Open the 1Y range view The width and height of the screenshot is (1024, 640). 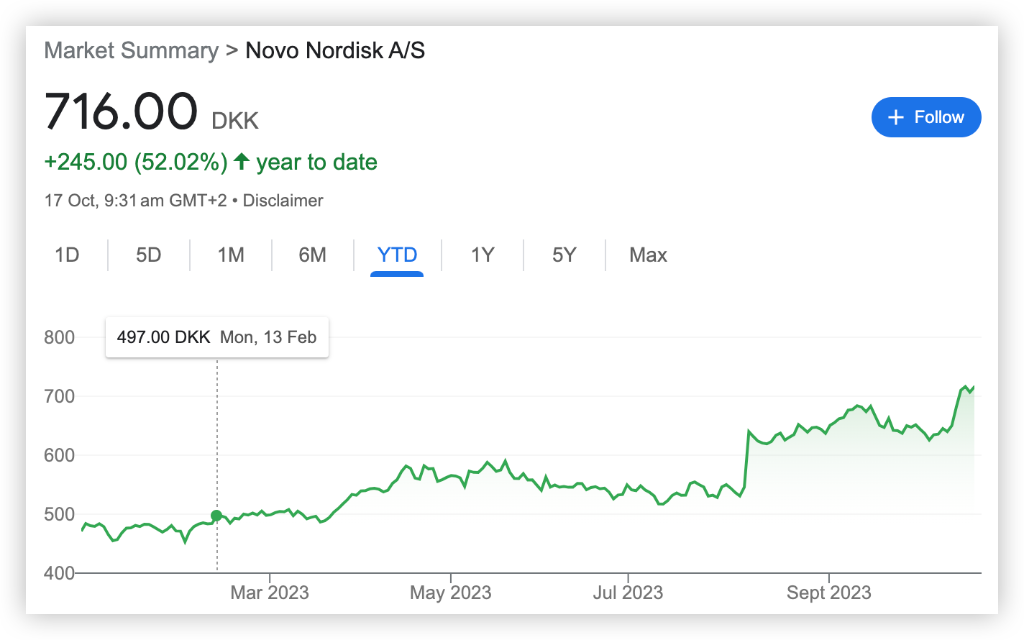click(x=483, y=255)
